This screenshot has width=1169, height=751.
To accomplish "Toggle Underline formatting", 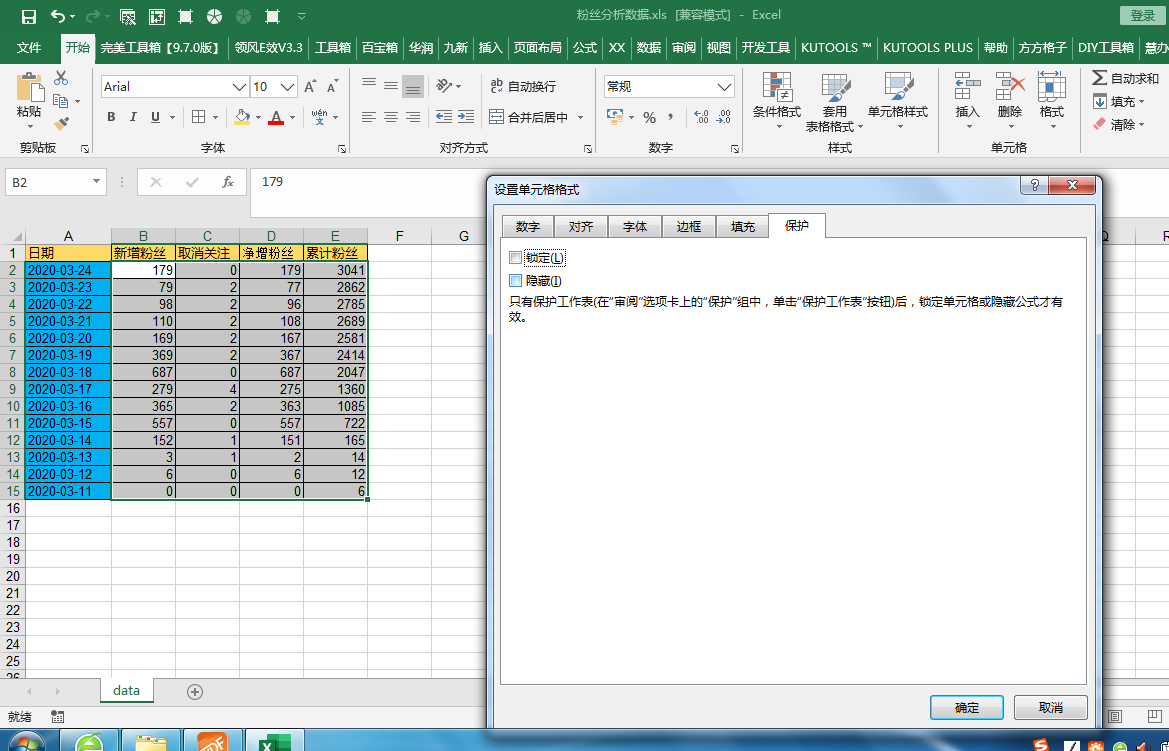I will coord(155,117).
